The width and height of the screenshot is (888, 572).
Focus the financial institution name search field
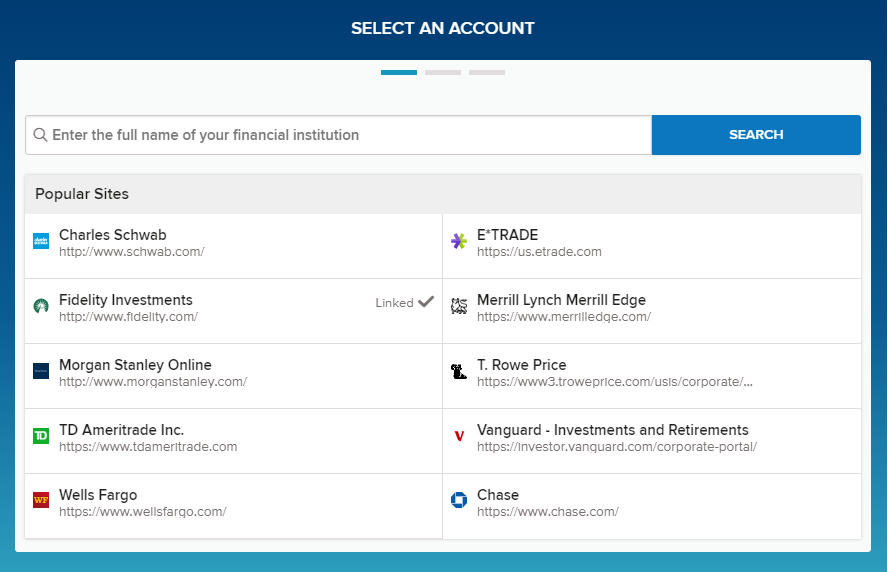[x=339, y=135]
